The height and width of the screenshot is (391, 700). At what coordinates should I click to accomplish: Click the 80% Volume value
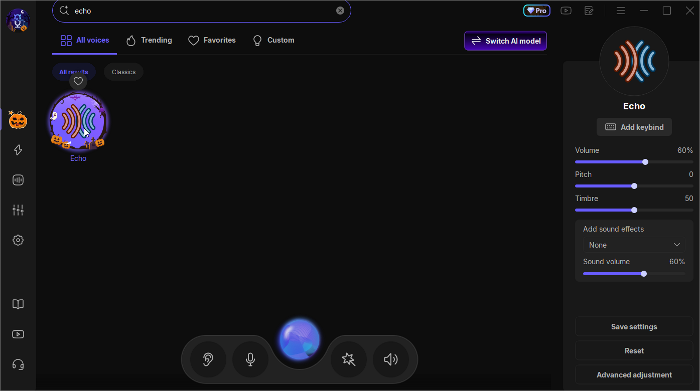[x=685, y=150]
